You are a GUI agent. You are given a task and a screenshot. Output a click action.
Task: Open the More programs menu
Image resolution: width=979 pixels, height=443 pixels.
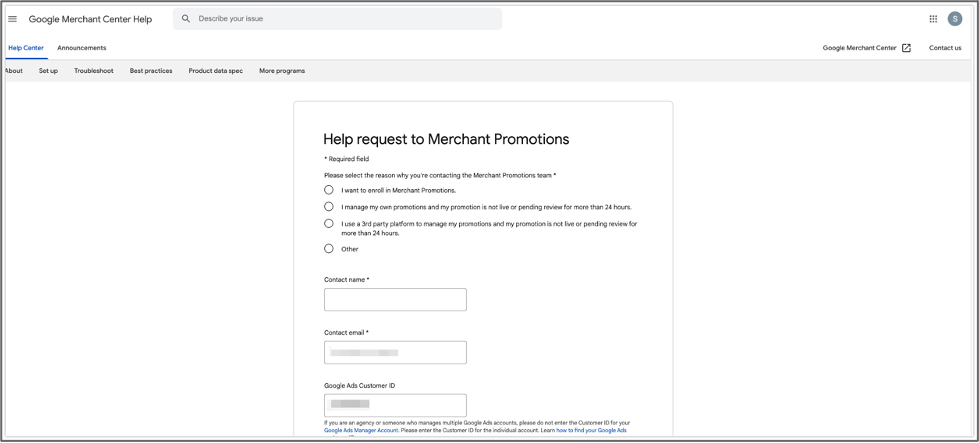tap(282, 71)
